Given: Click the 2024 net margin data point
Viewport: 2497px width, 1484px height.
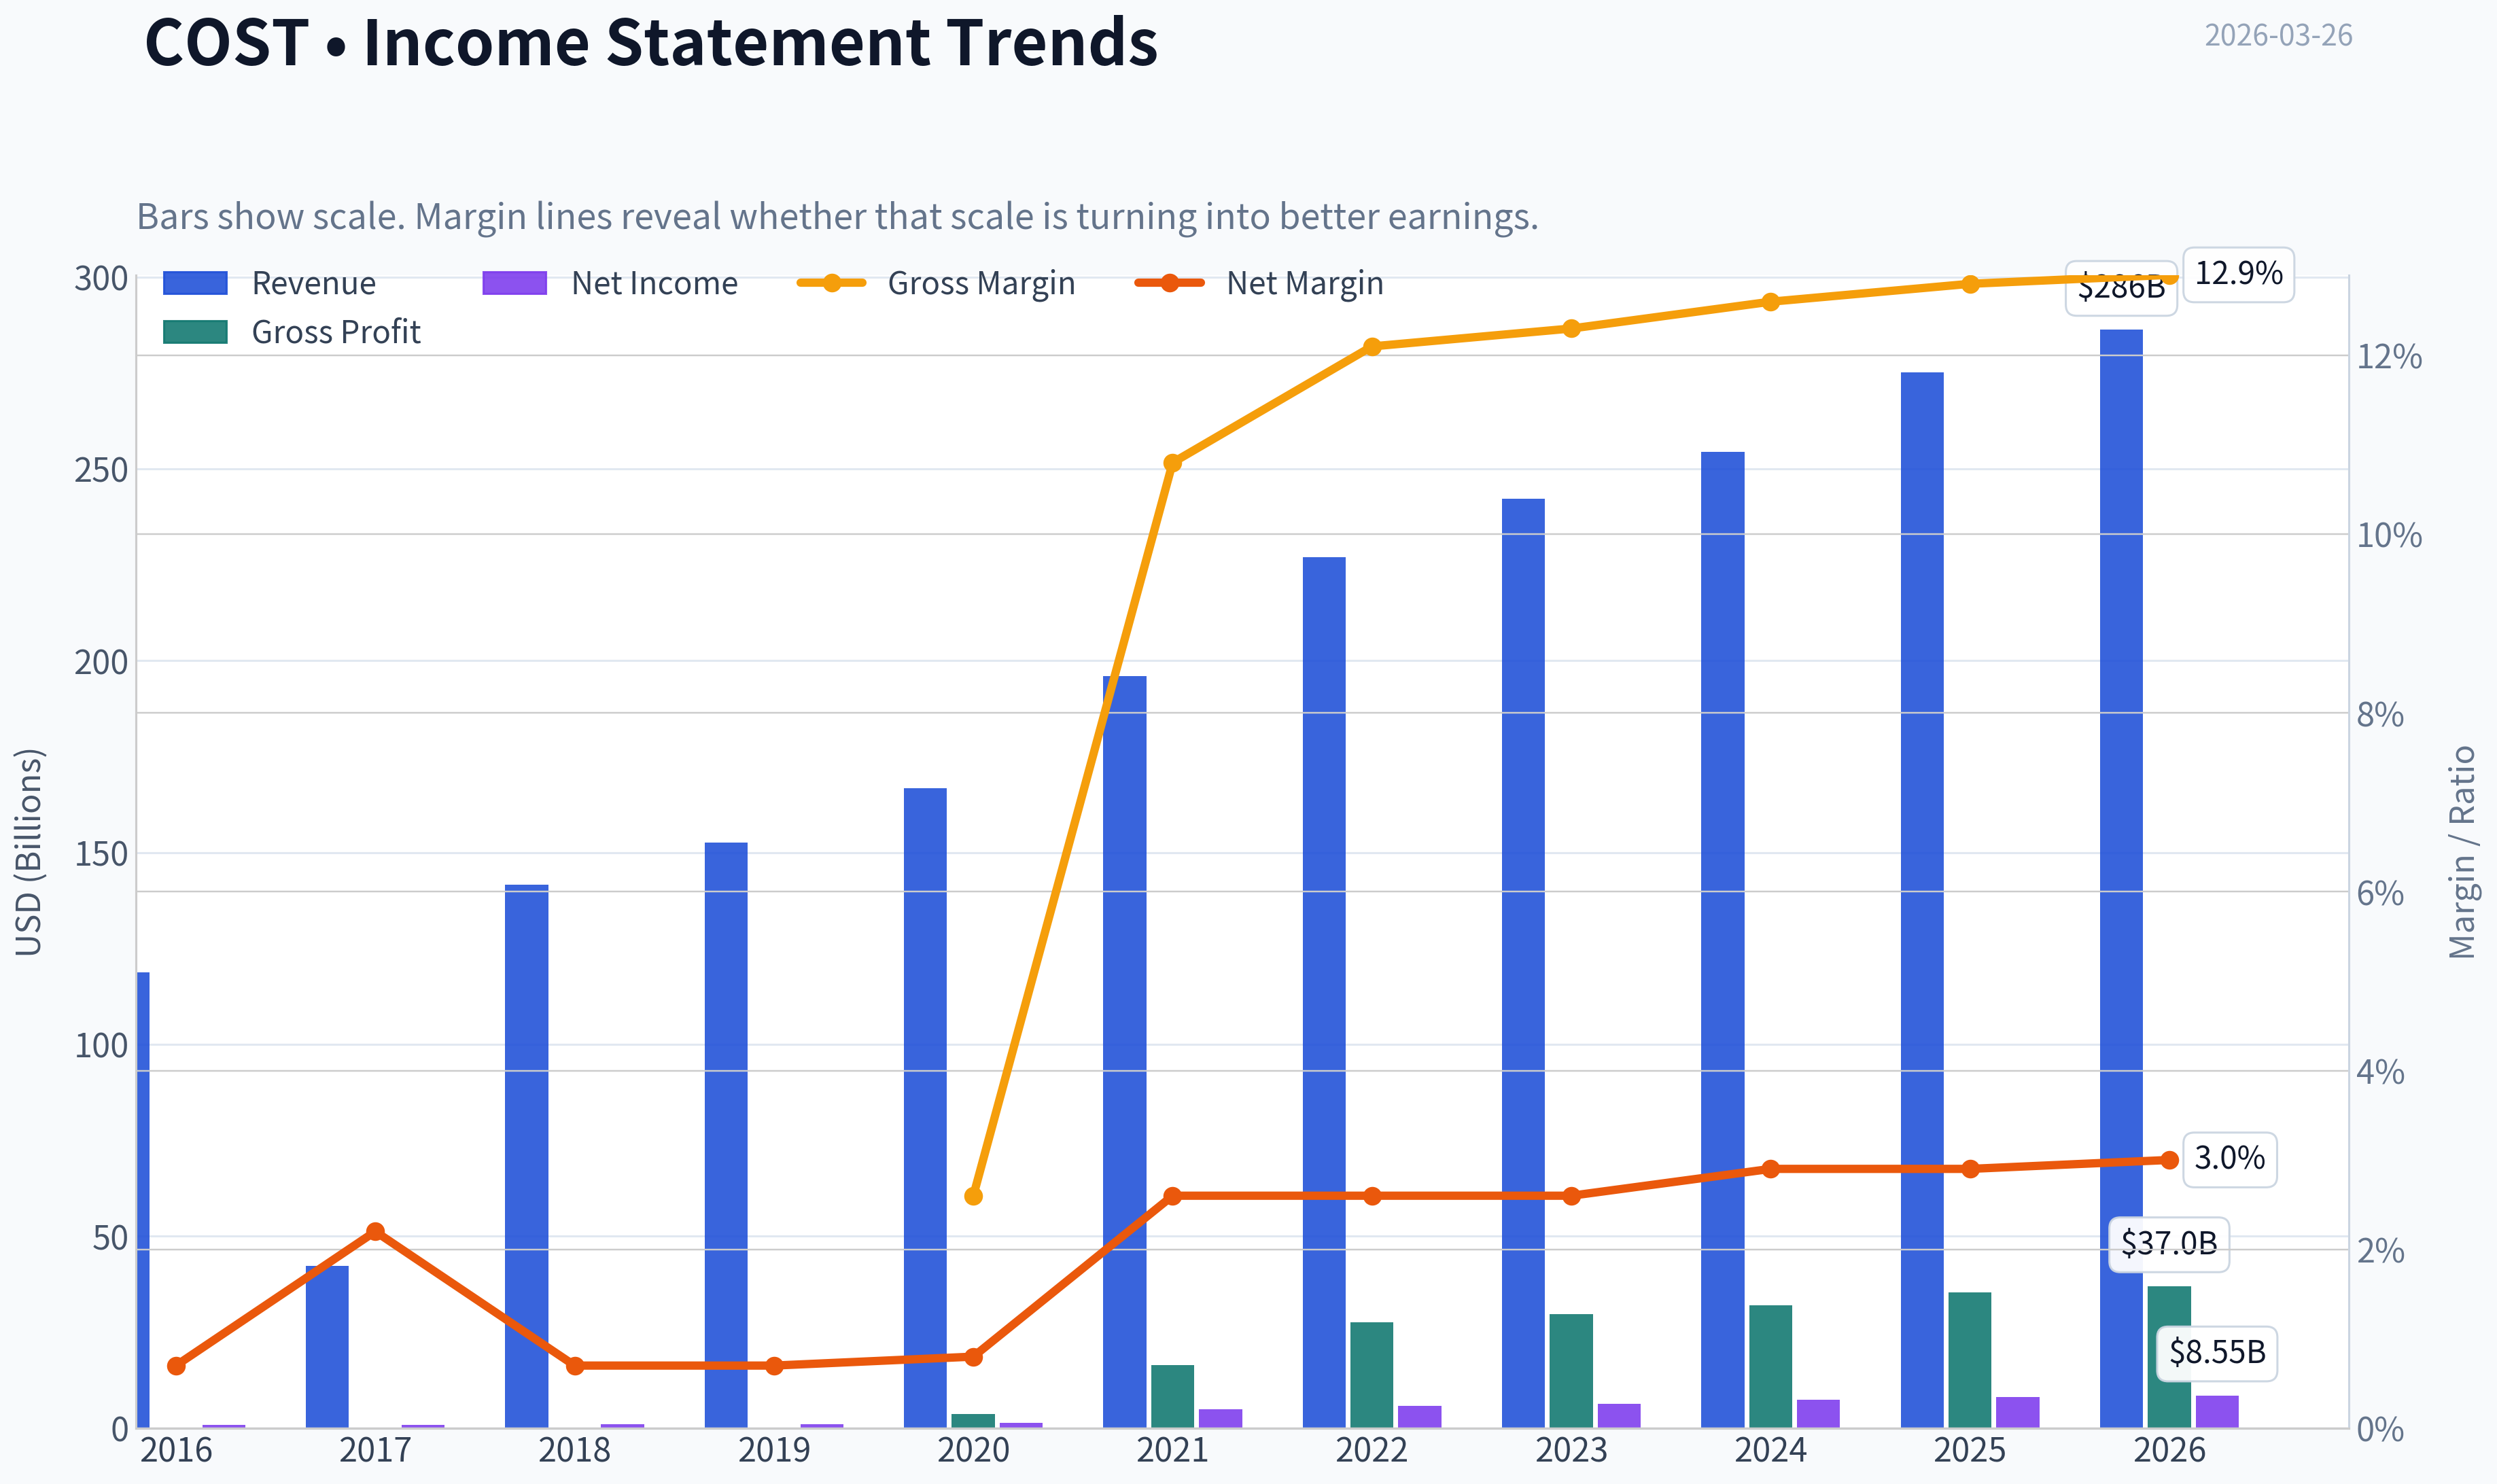Looking at the screenshot, I should pyautogui.click(x=1771, y=1169).
